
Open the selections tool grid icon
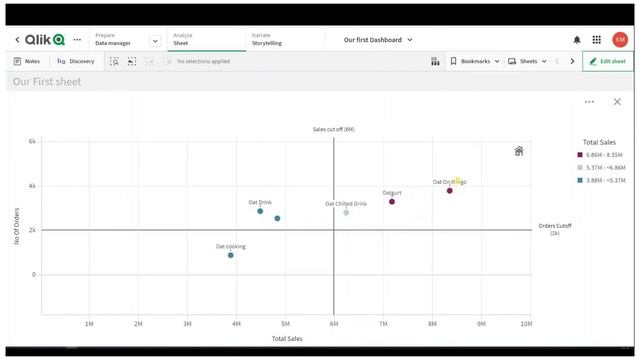pos(435,61)
